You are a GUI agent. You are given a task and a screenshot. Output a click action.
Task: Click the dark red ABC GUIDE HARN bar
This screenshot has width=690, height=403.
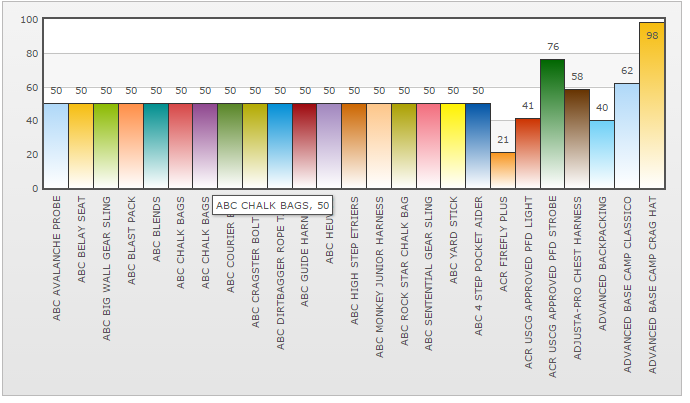pyautogui.click(x=305, y=146)
